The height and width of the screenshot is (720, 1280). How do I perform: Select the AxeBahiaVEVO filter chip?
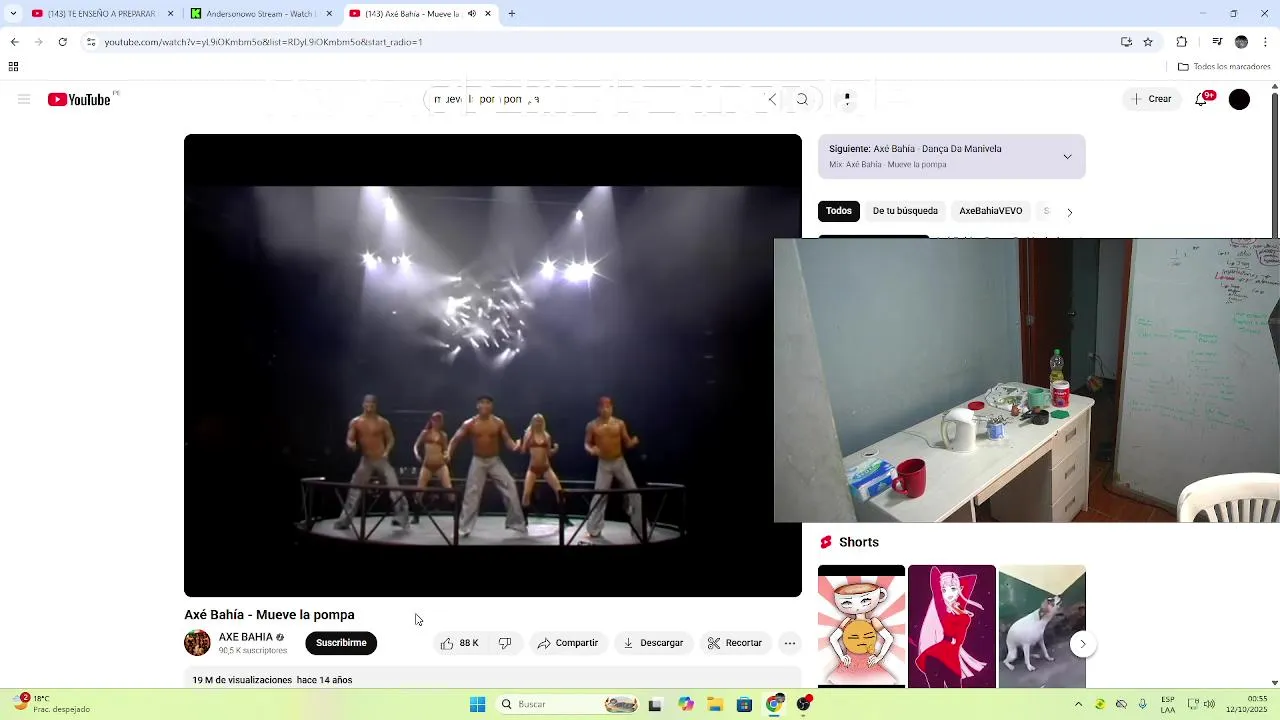pos(990,211)
